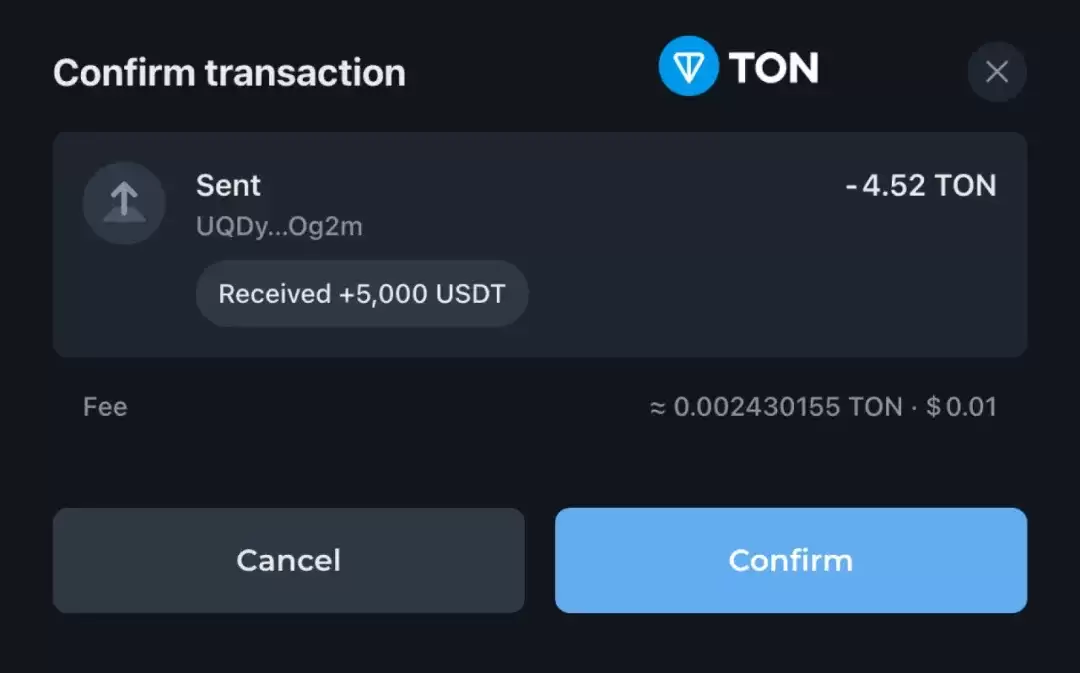
Task: Click the -4.52 TON sent amount
Action: pos(920,185)
